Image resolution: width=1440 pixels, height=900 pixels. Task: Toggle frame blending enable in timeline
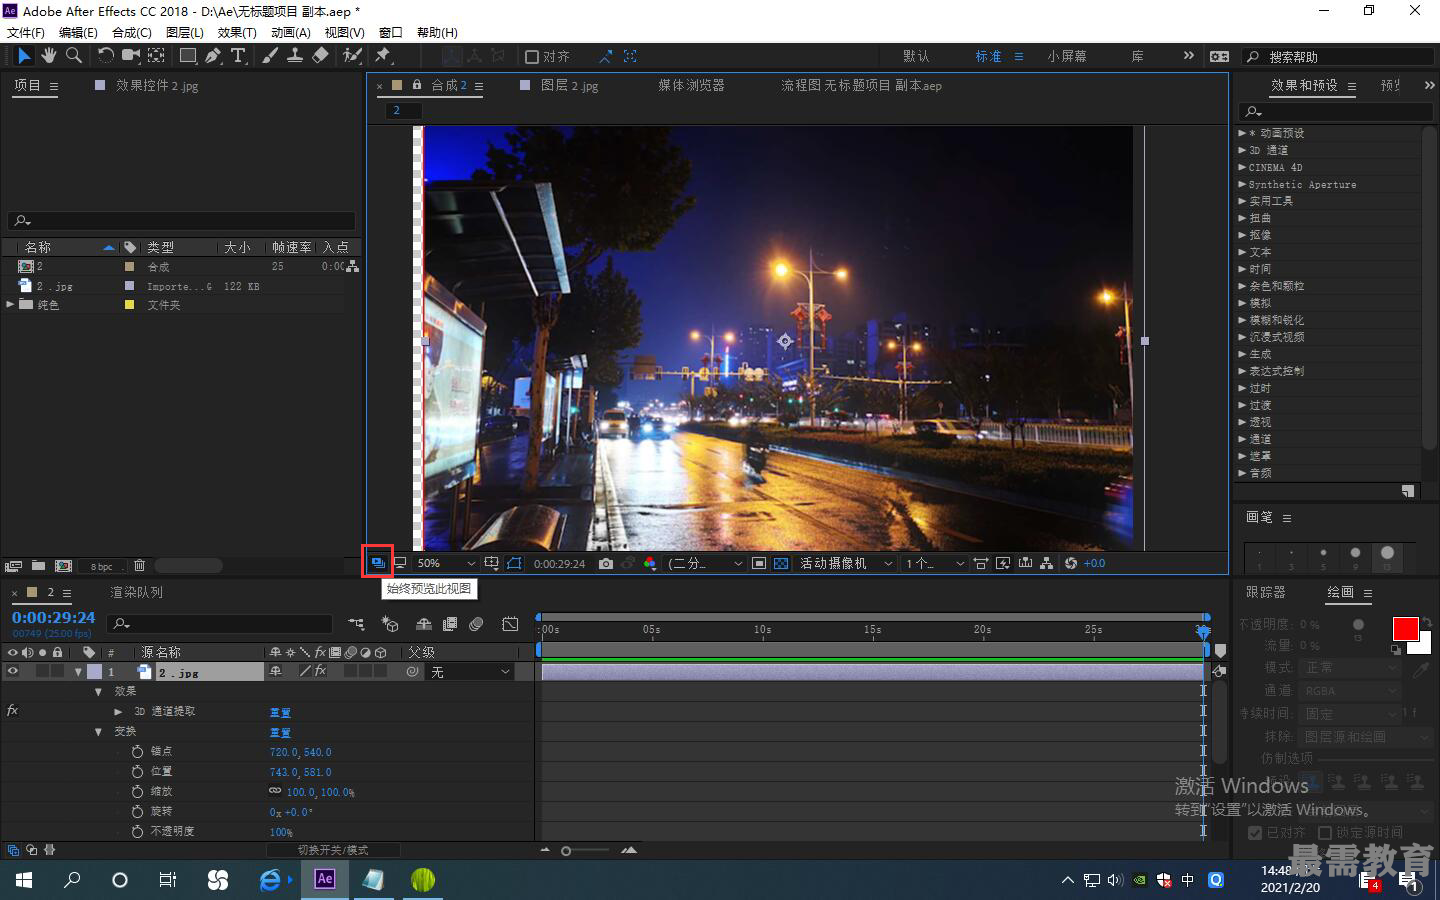pos(450,624)
